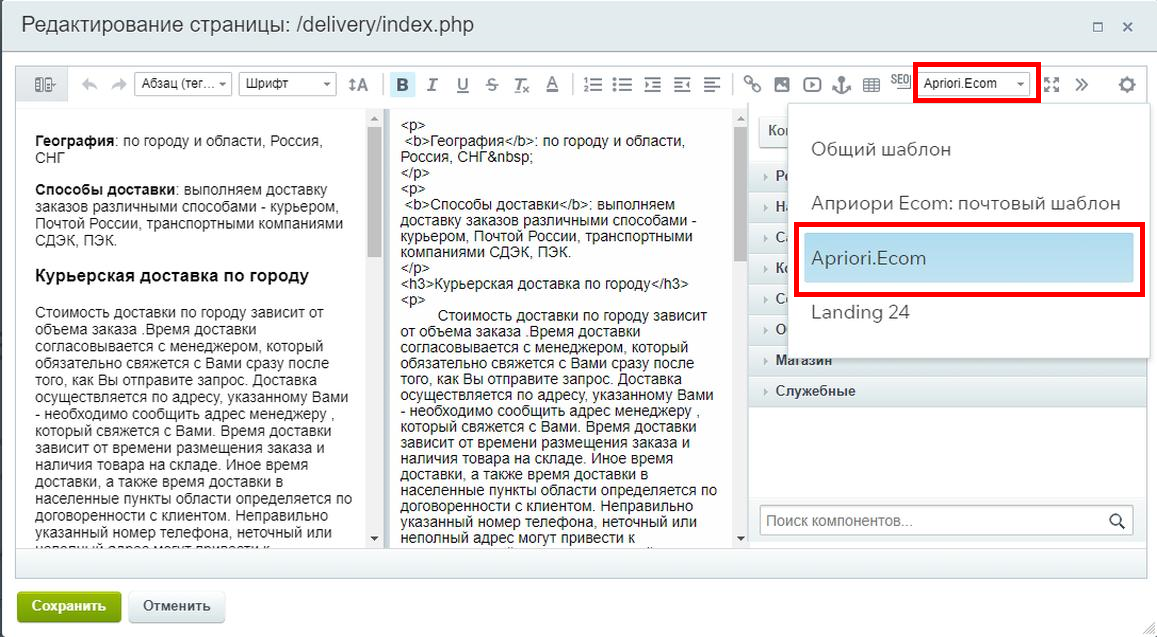This screenshot has width=1157, height=637.
Task: Select Общий шаблон from the list
Action: coord(881,150)
